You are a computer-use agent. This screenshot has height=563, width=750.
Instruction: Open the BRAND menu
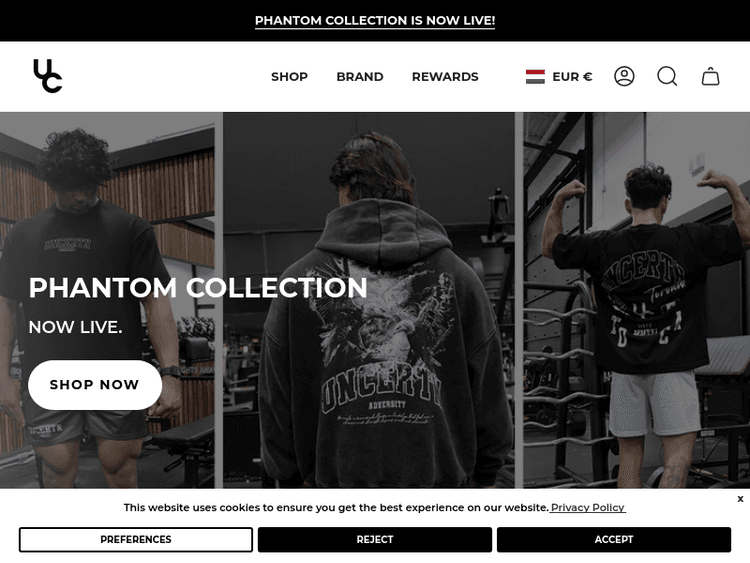pos(360,77)
